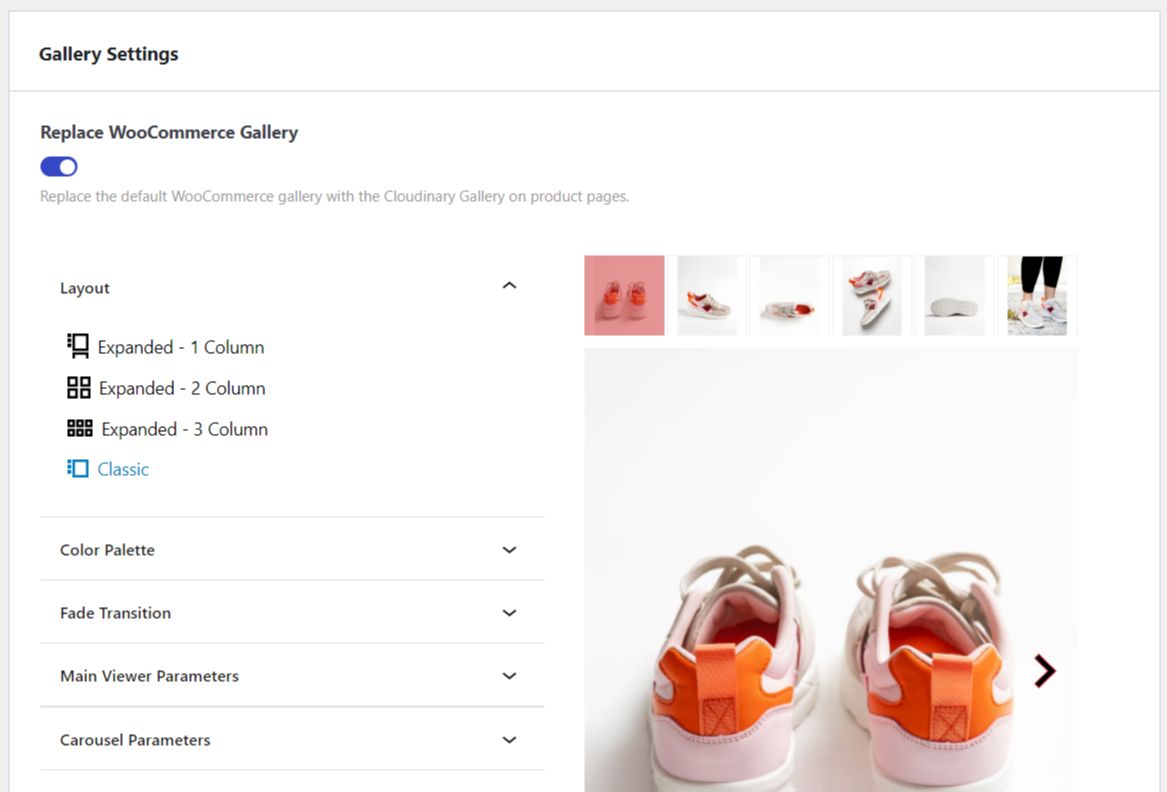
Task: Pick Expanded - 3 Column layout text
Action: tap(184, 429)
